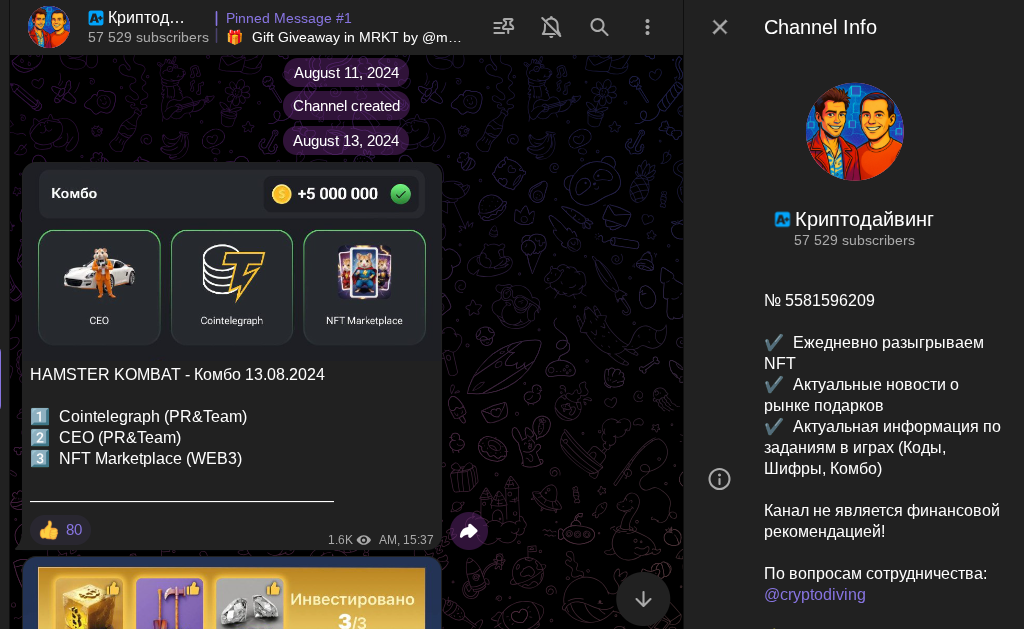Click 'Канал не является финансовой рекомендацией!' text
Viewport: 1024px width, 629px height.
point(882,521)
